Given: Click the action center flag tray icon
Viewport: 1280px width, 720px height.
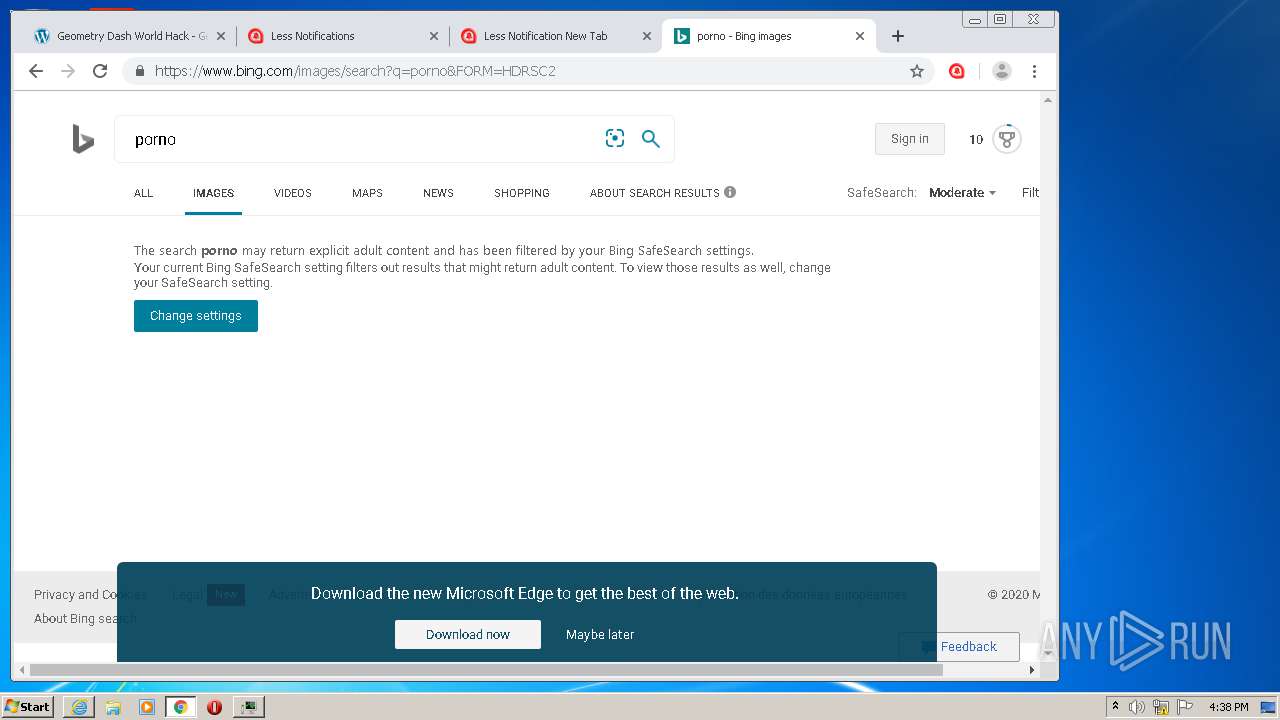Looking at the screenshot, I should [1185, 707].
